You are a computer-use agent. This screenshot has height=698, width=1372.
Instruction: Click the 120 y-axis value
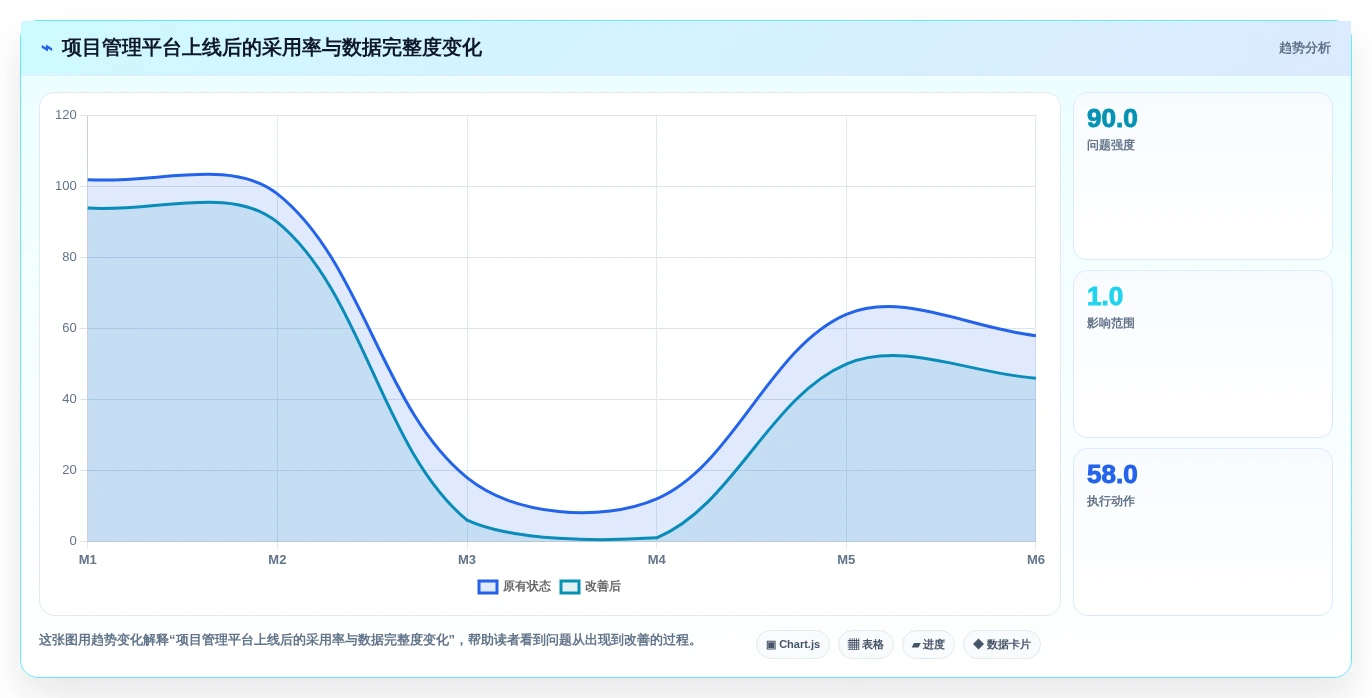66,115
